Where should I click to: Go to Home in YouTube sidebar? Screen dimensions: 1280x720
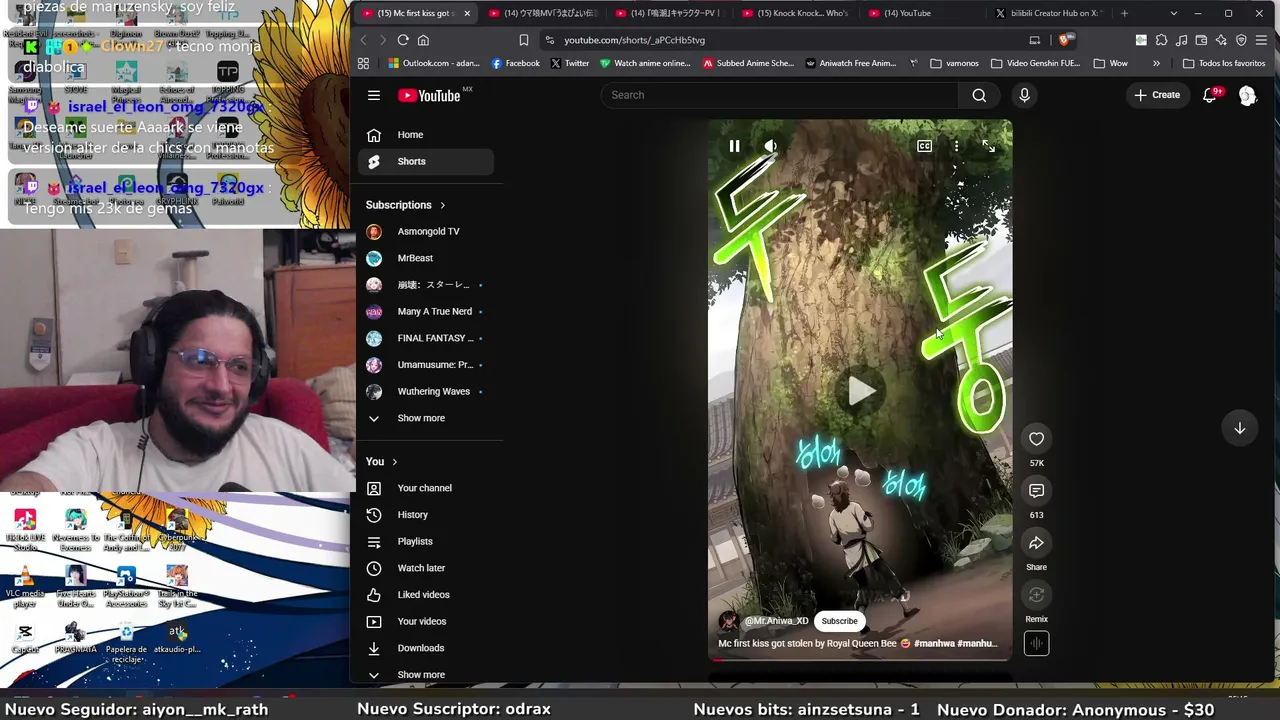pos(426,135)
